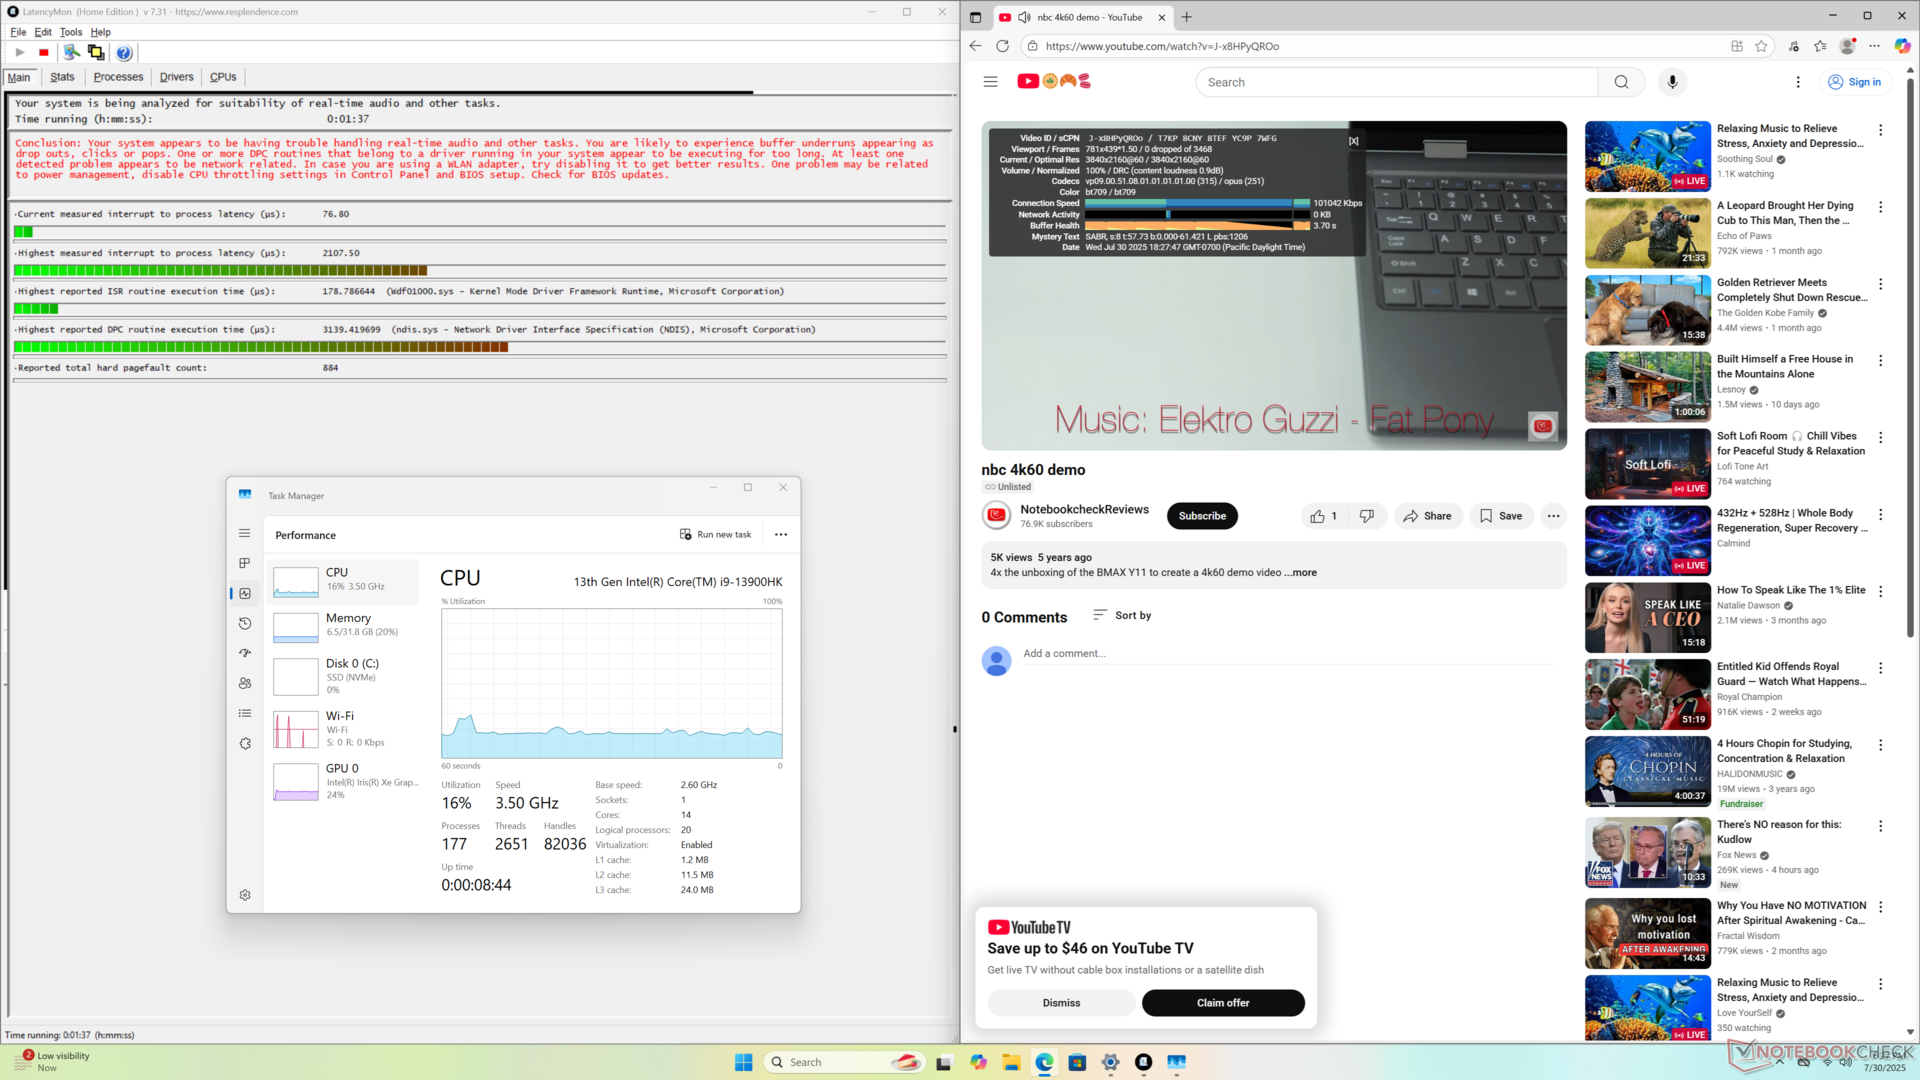Open Task Manager hamburger navigation menu
This screenshot has width=1920, height=1080.
(x=245, y=533)
